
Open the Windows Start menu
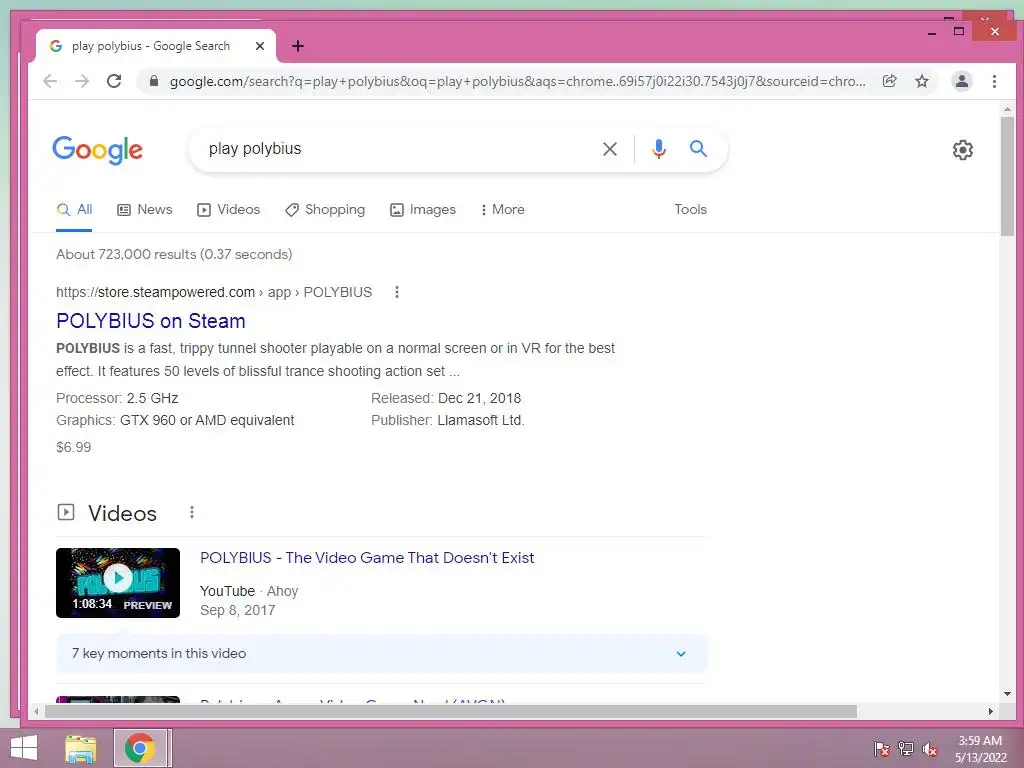tap(24, 748)
